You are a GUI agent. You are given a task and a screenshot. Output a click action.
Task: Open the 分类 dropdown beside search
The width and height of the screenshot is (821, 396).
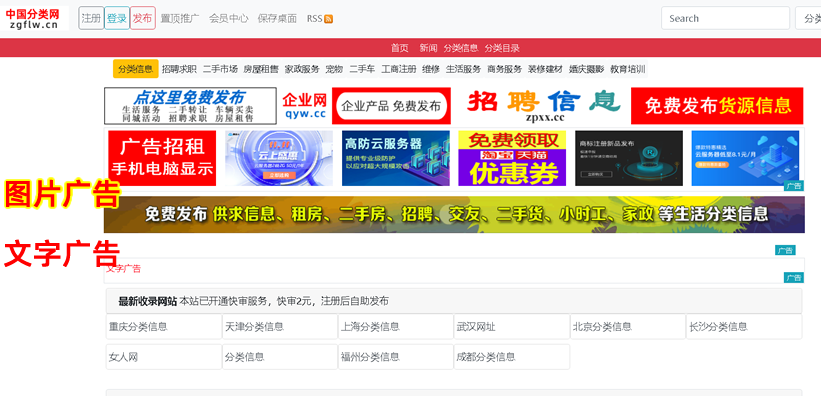808,18
